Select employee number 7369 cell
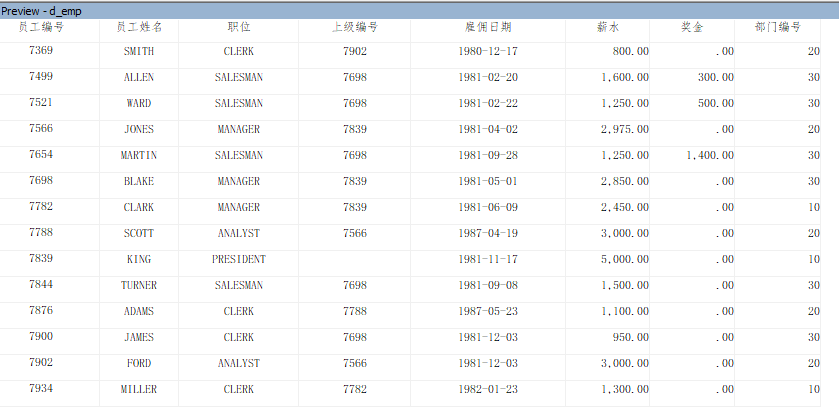 [x=41, y=51]
